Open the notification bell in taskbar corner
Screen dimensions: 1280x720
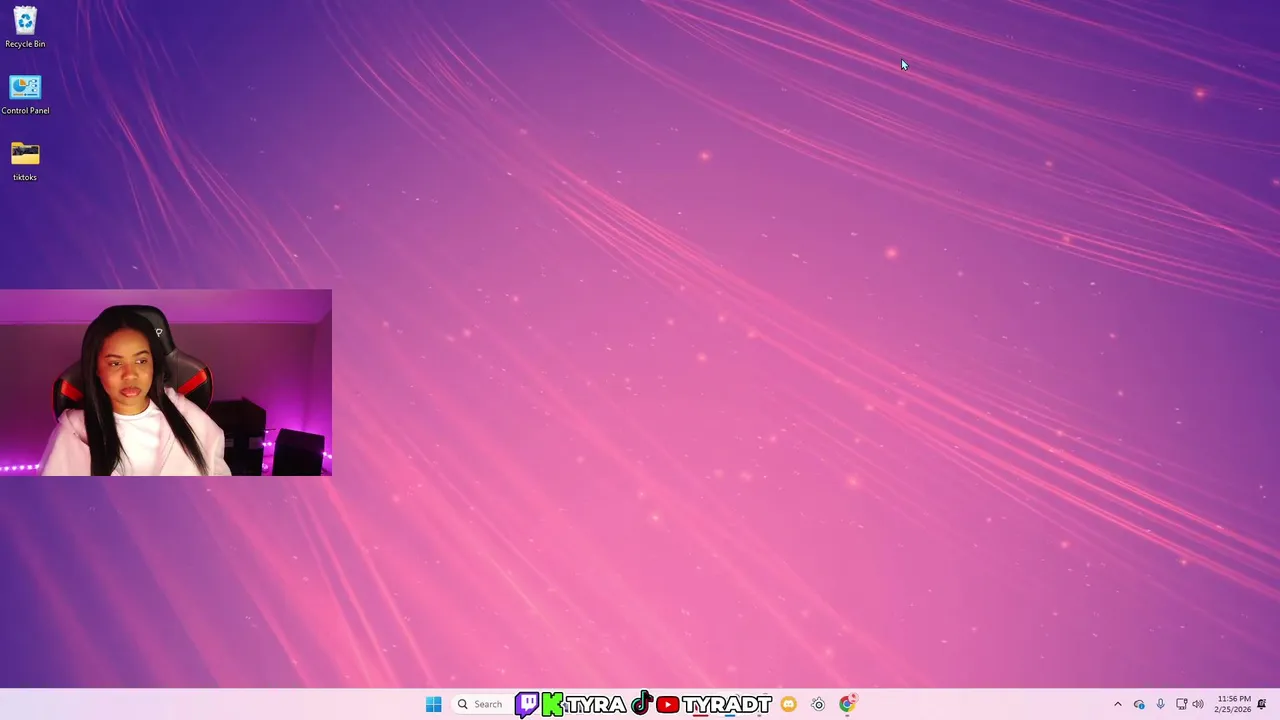[x=1262, y=704]
